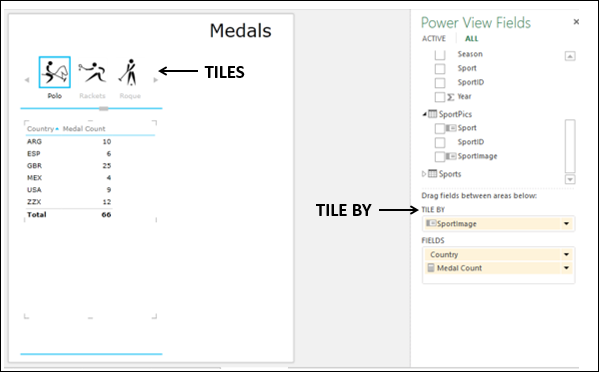Sort by Country column header

[x=40, y=129]
